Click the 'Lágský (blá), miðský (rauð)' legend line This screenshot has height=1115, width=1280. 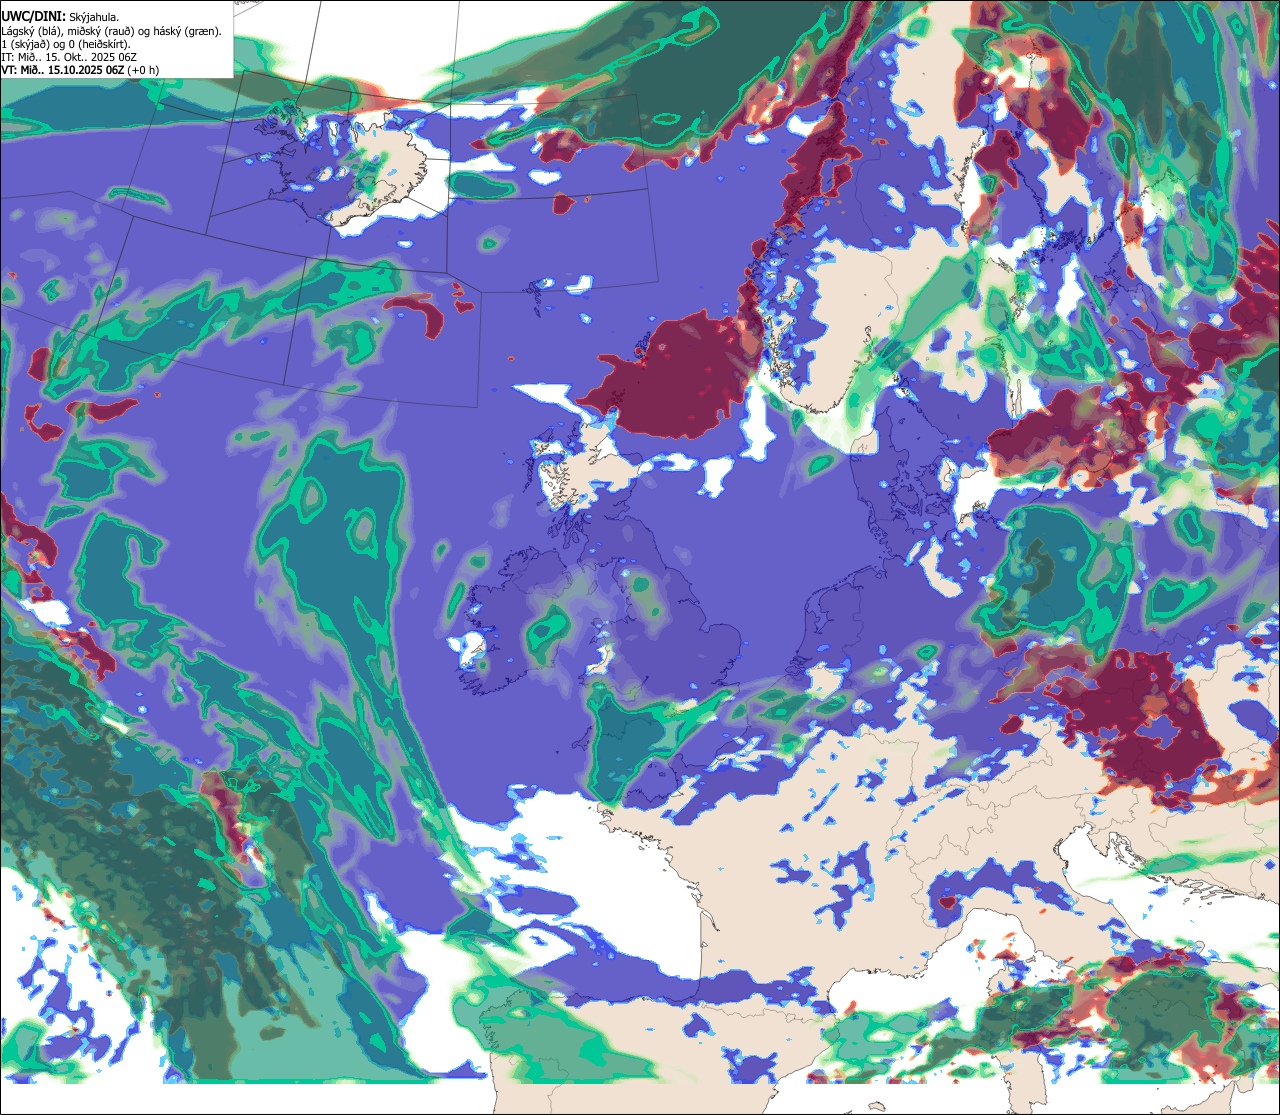pos(112,31)
